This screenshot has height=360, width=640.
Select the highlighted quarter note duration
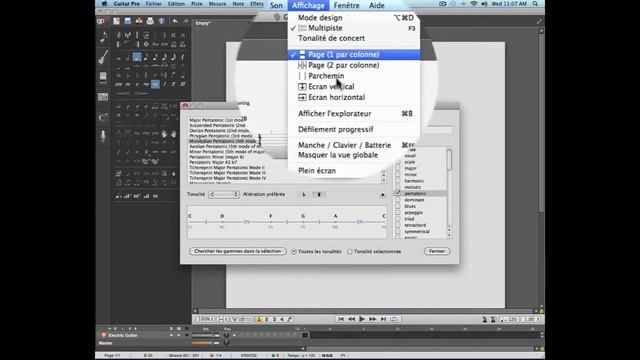pos(137,57)
